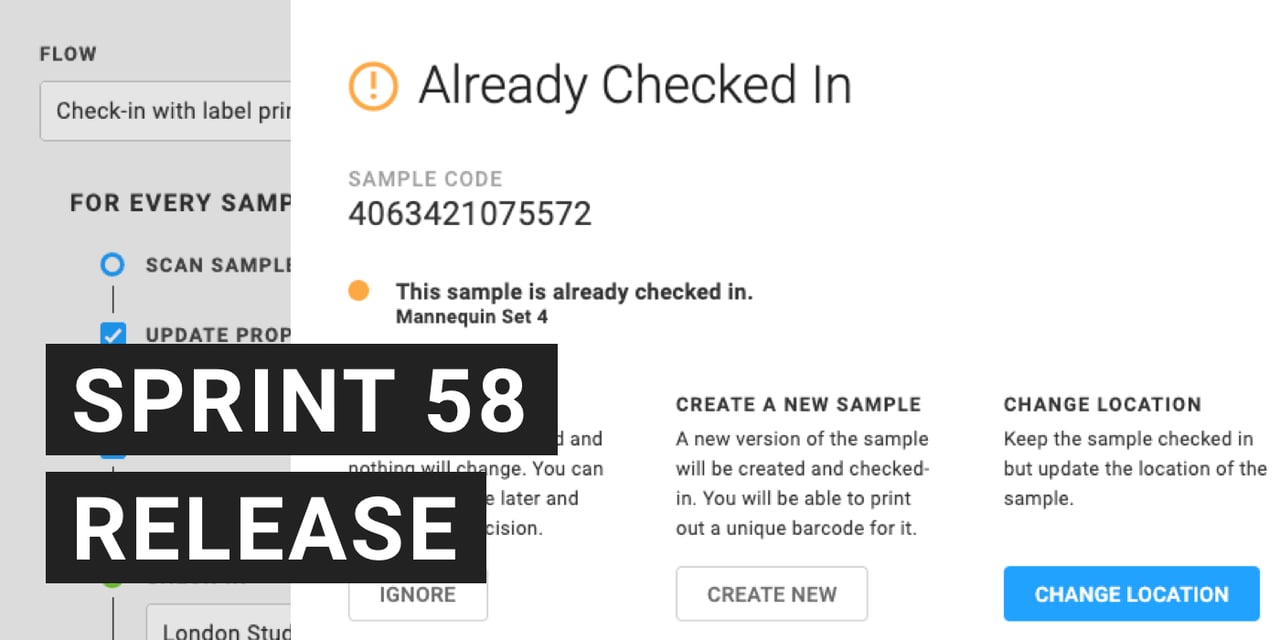Toggle the Update Properties checkbox

(113, 334)
